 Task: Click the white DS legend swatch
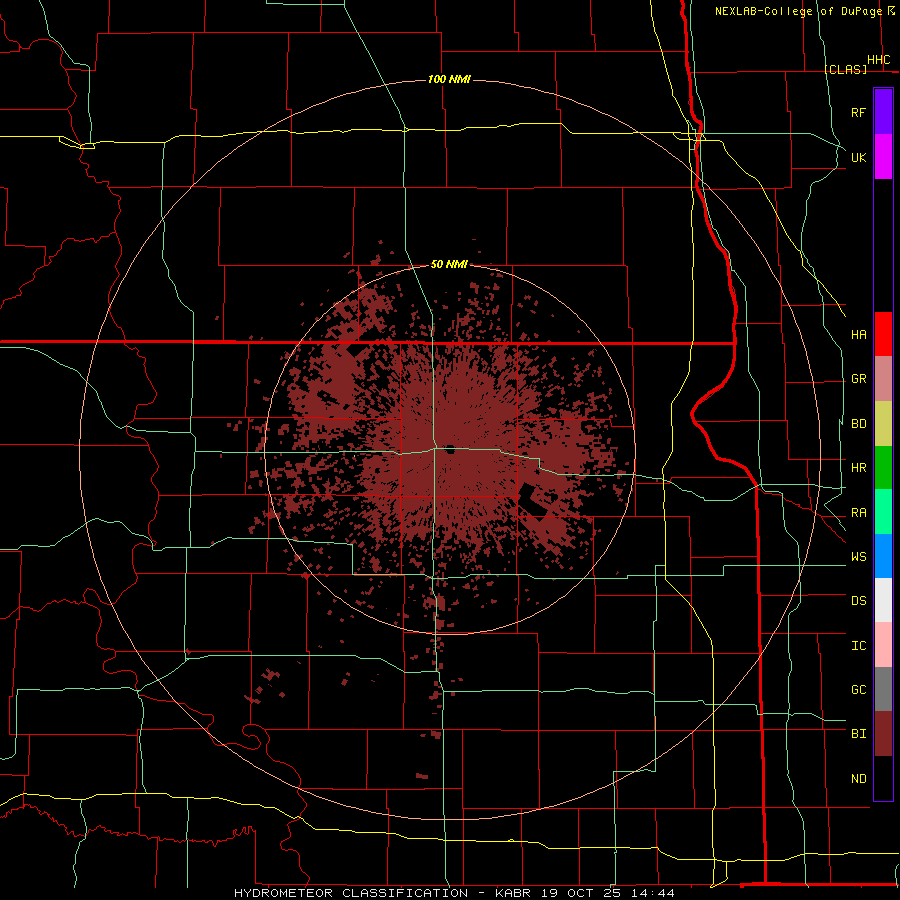[x=883, y=600]
